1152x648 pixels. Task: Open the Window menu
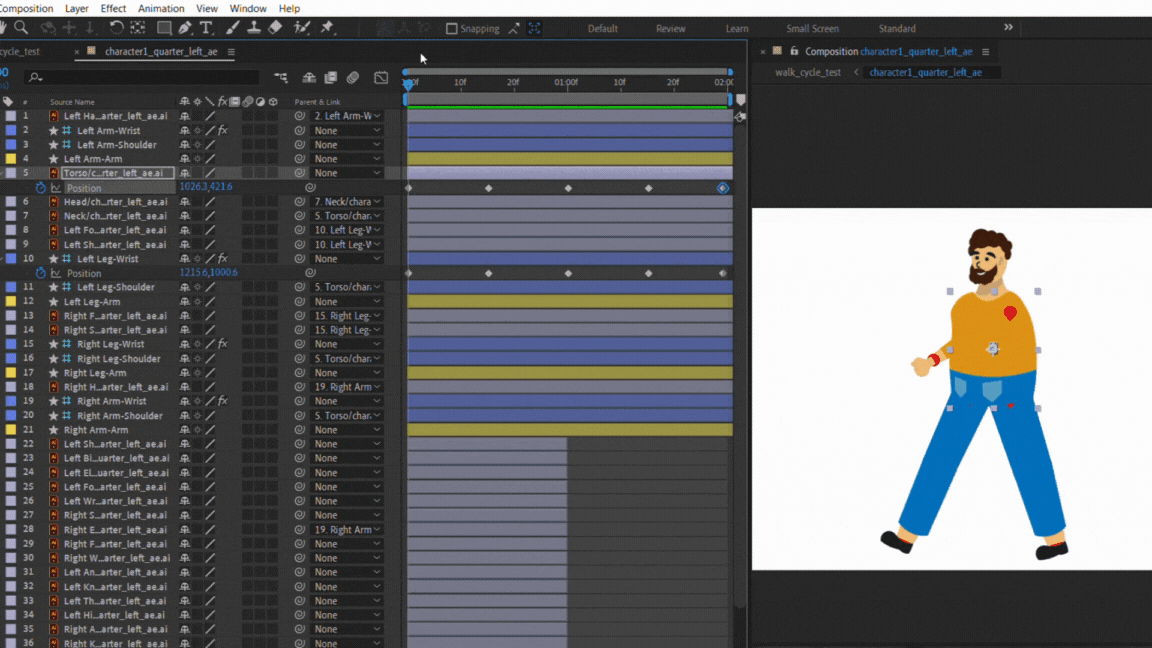(248, 9)
